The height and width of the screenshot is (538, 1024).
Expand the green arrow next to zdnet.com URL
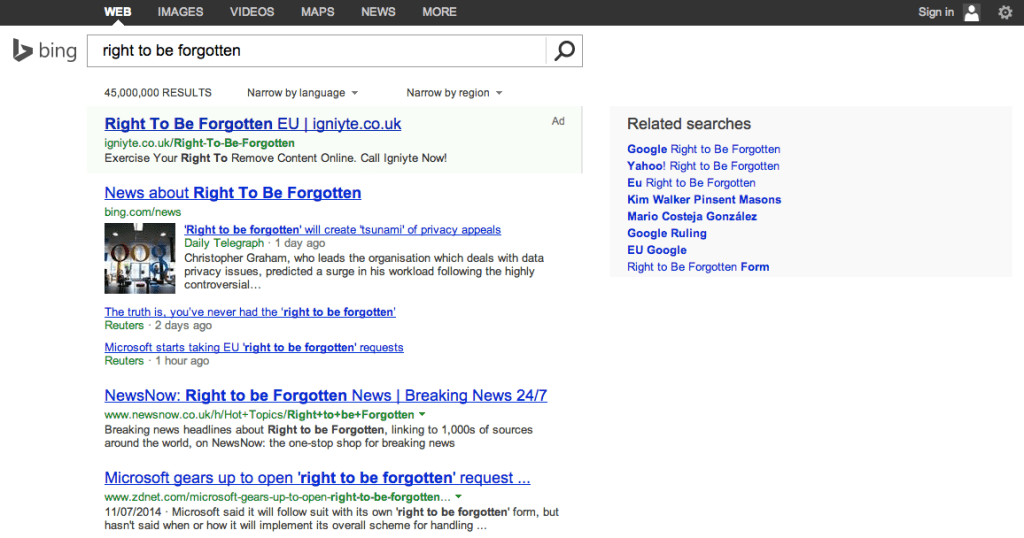(458, 497)
